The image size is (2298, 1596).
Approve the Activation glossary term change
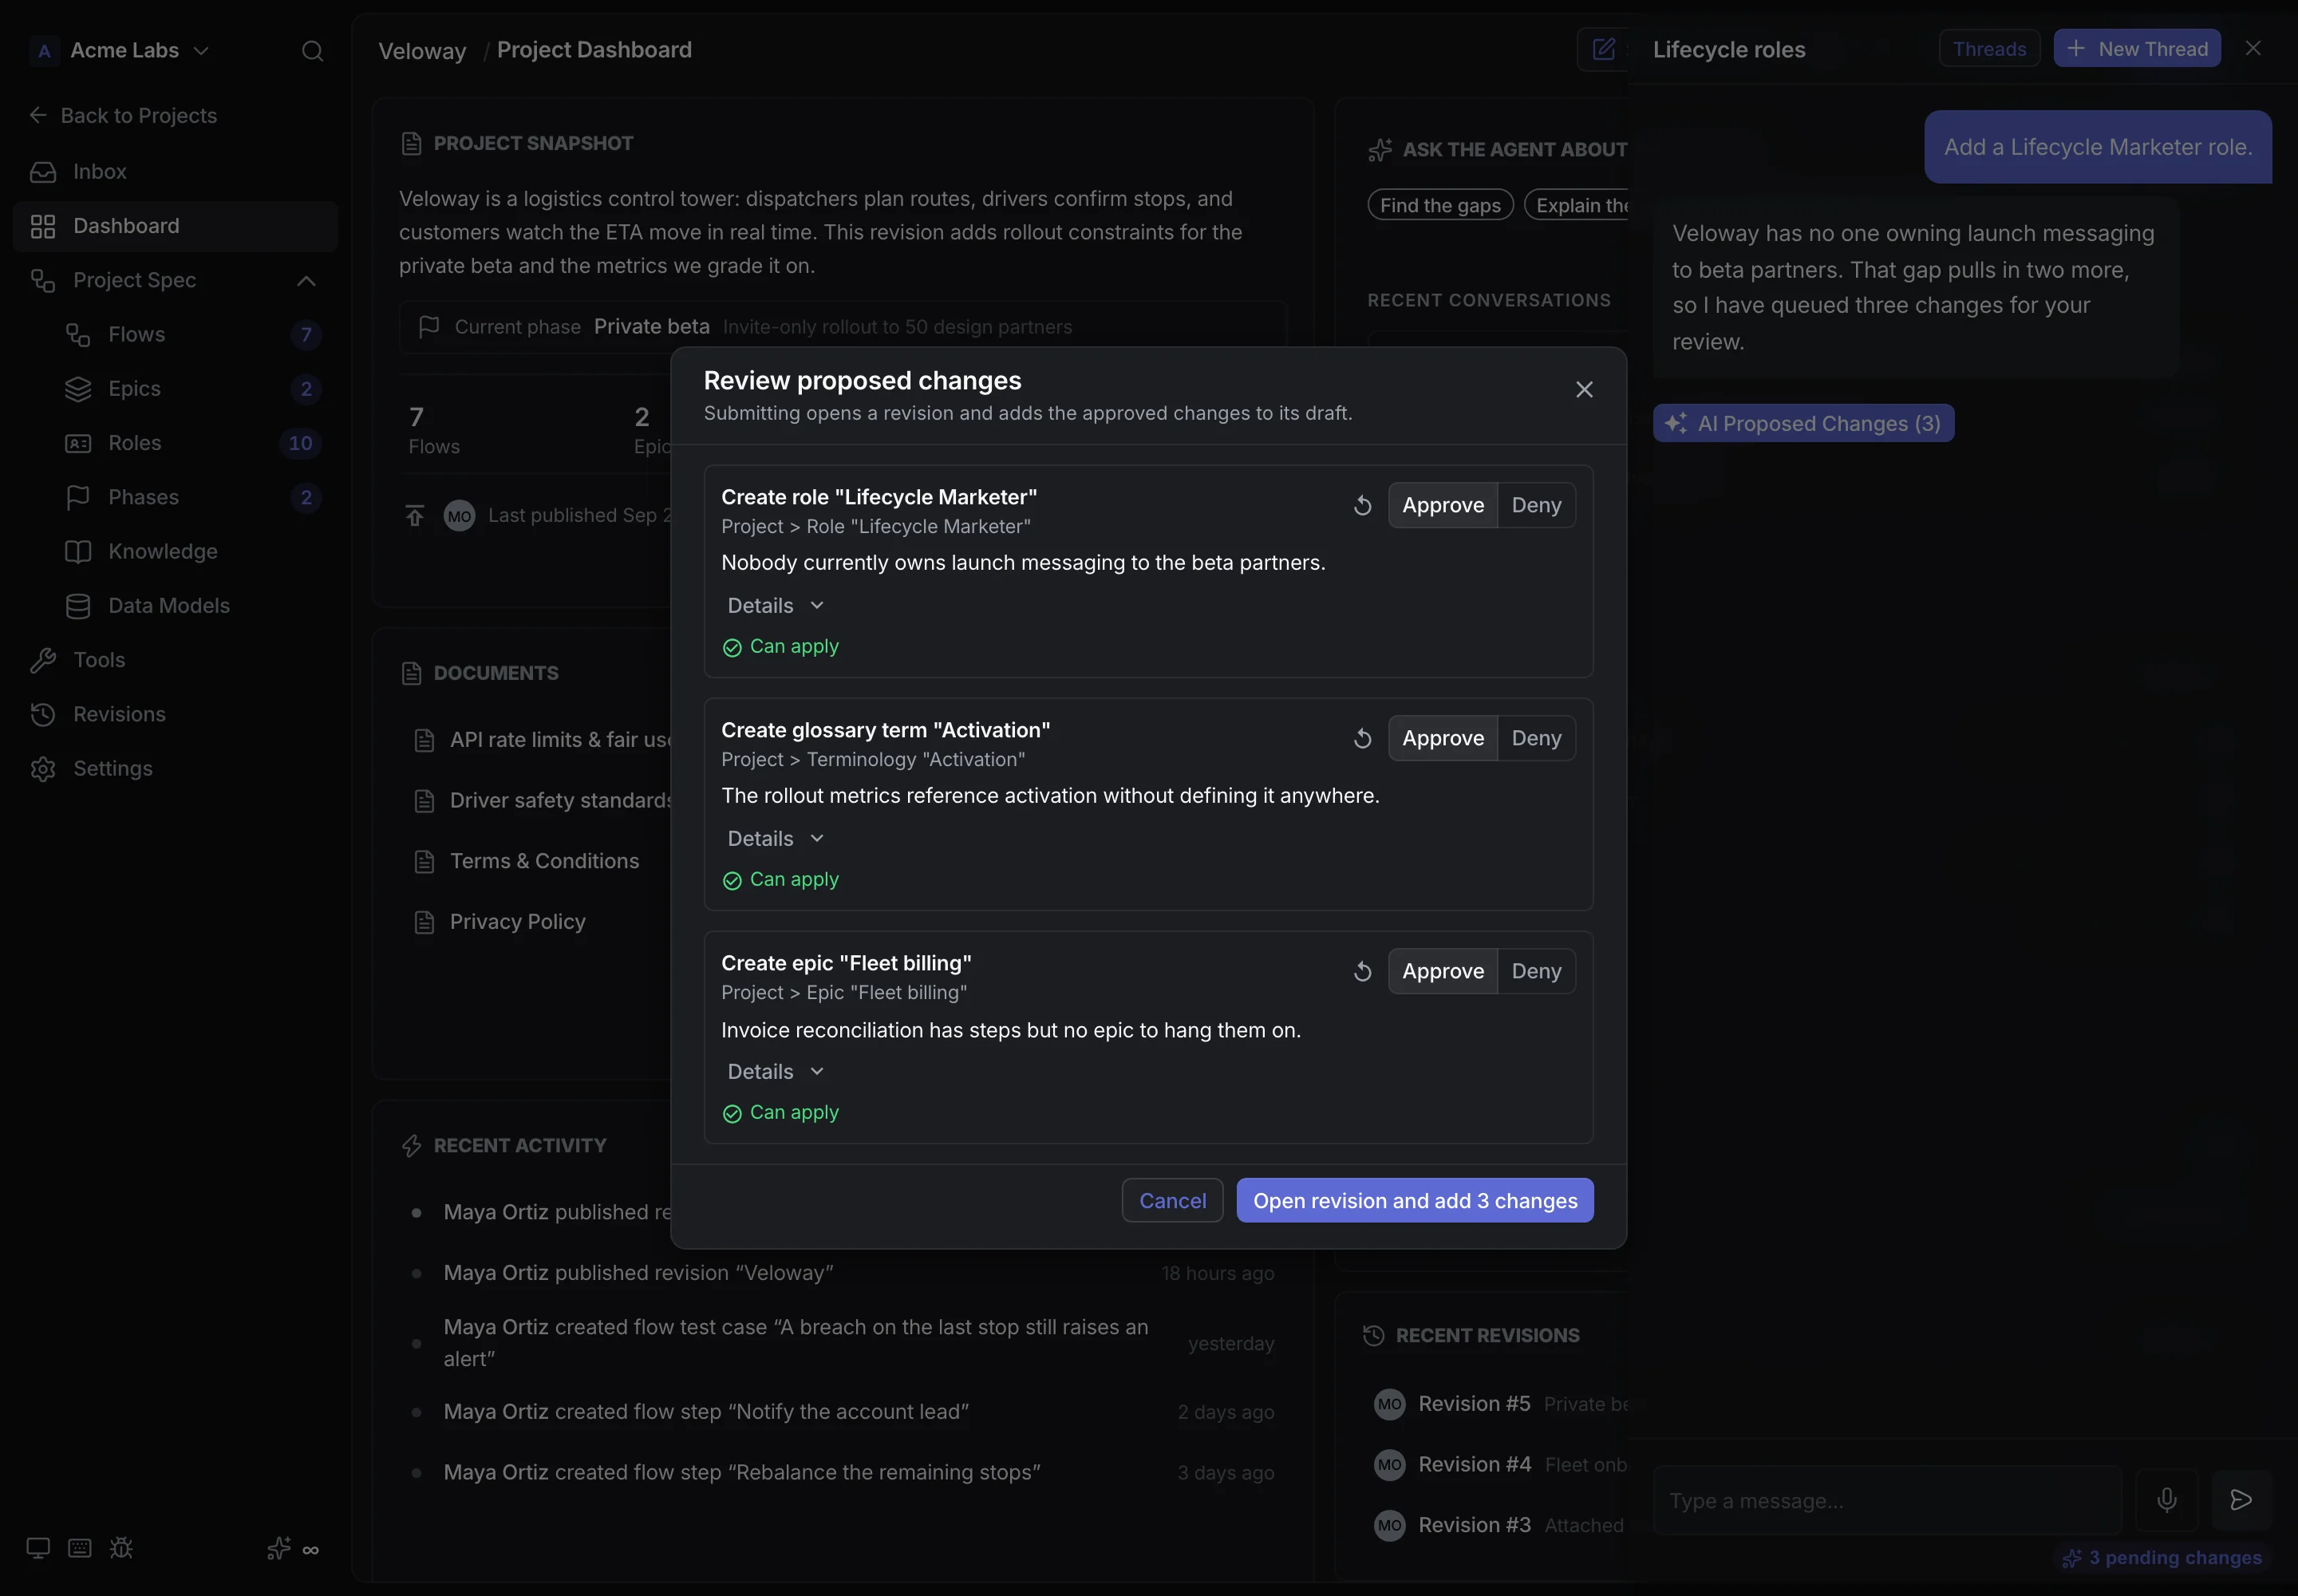1442,739
